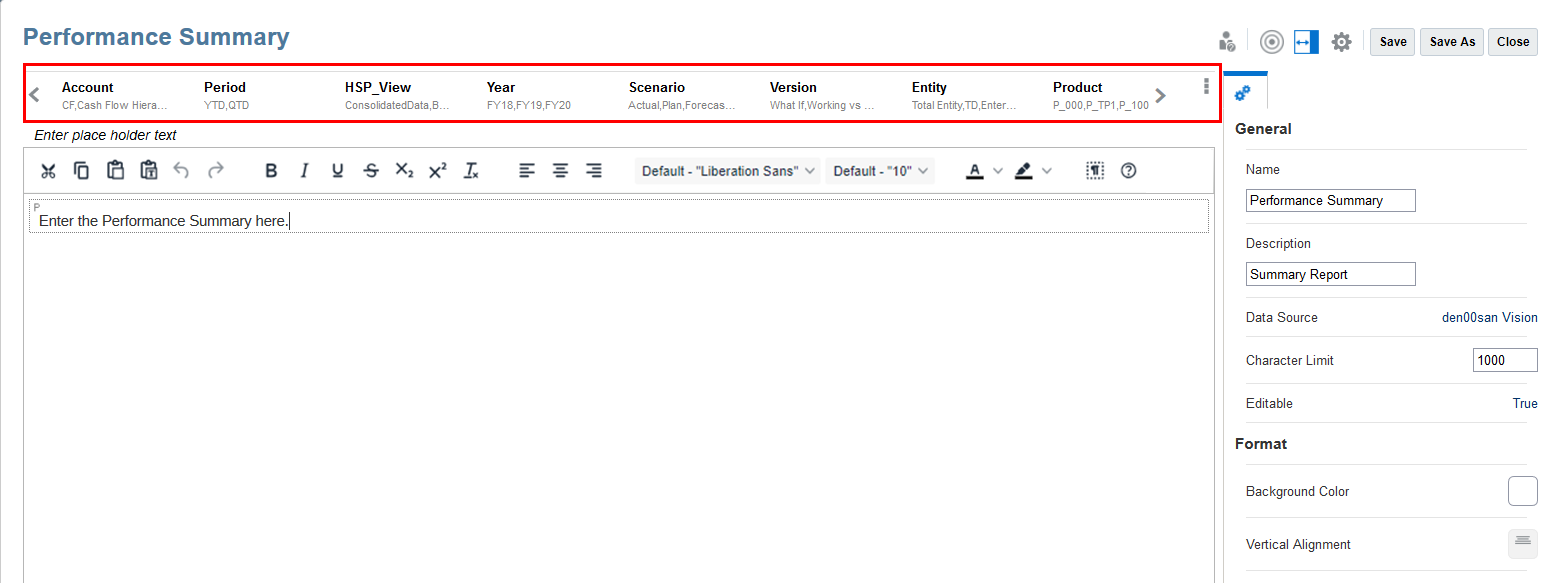This screenshot has width=1563, height=583.
Task: Open the settings gear icon
Action: [1342, 41]
